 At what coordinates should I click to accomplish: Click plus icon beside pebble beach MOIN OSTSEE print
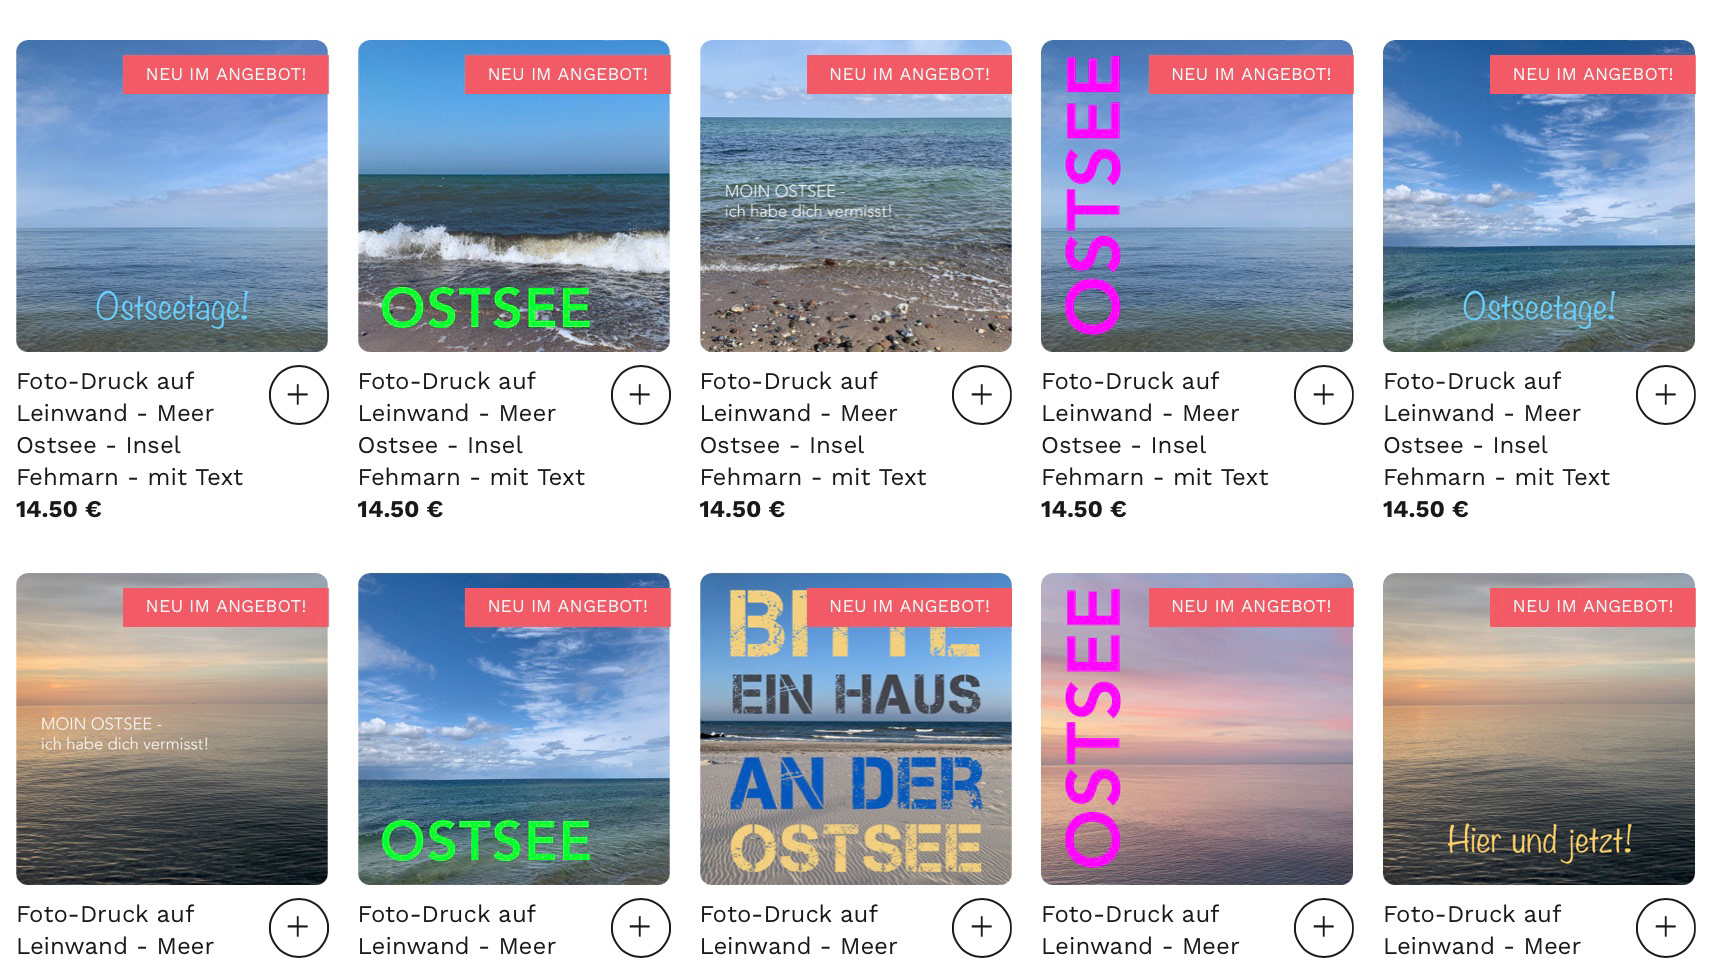(982, 395)
